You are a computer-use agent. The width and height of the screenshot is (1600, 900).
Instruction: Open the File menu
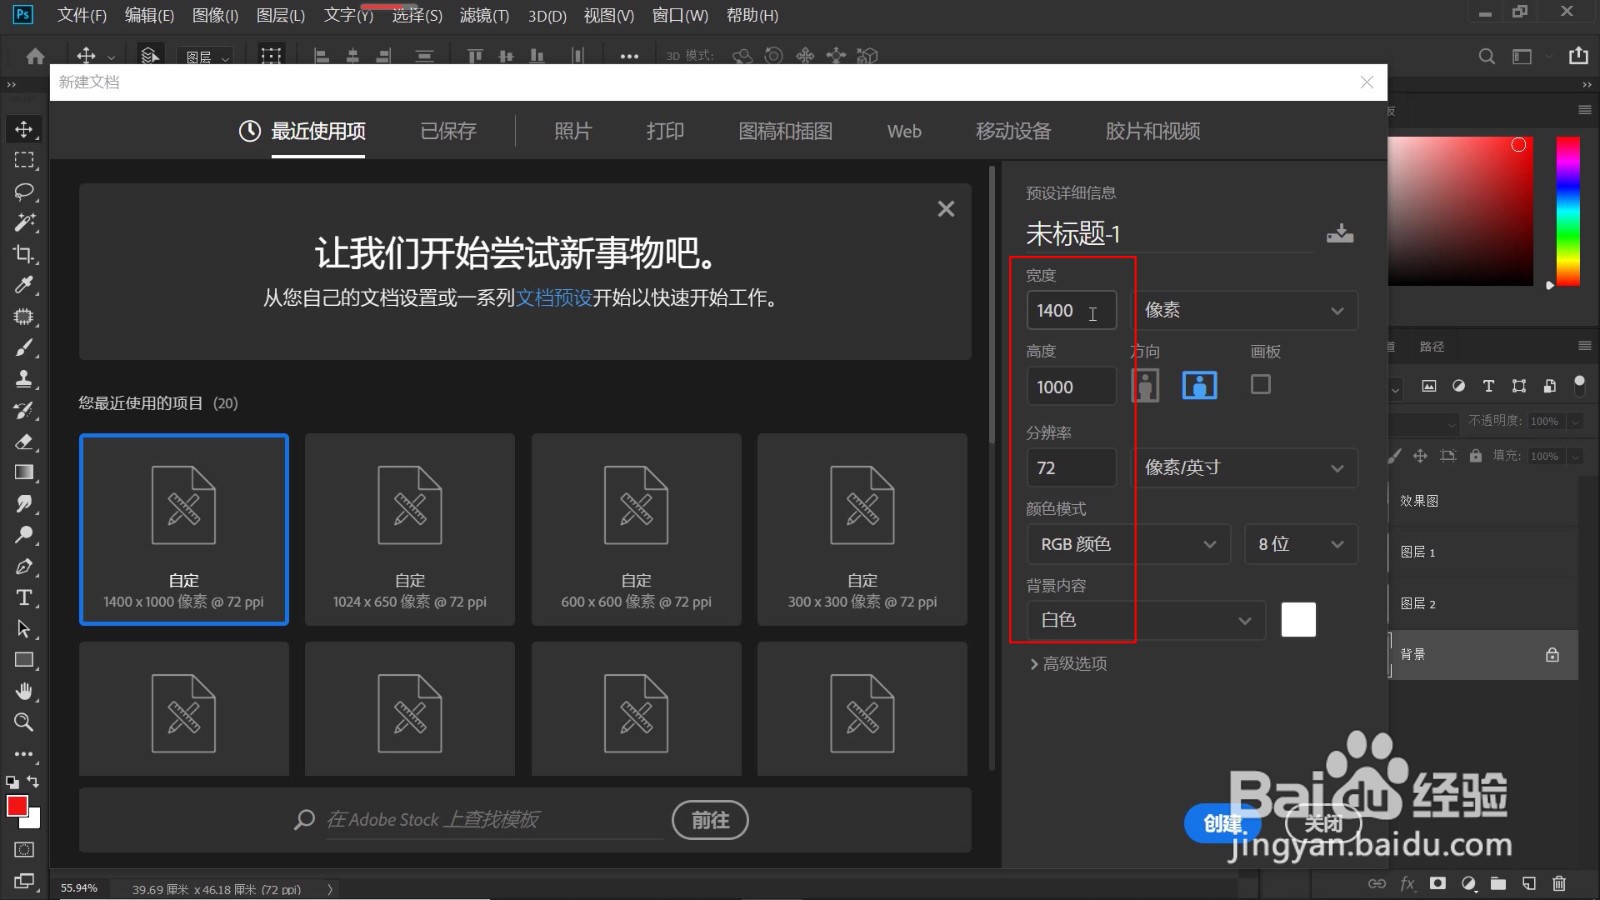pos(82,15)
